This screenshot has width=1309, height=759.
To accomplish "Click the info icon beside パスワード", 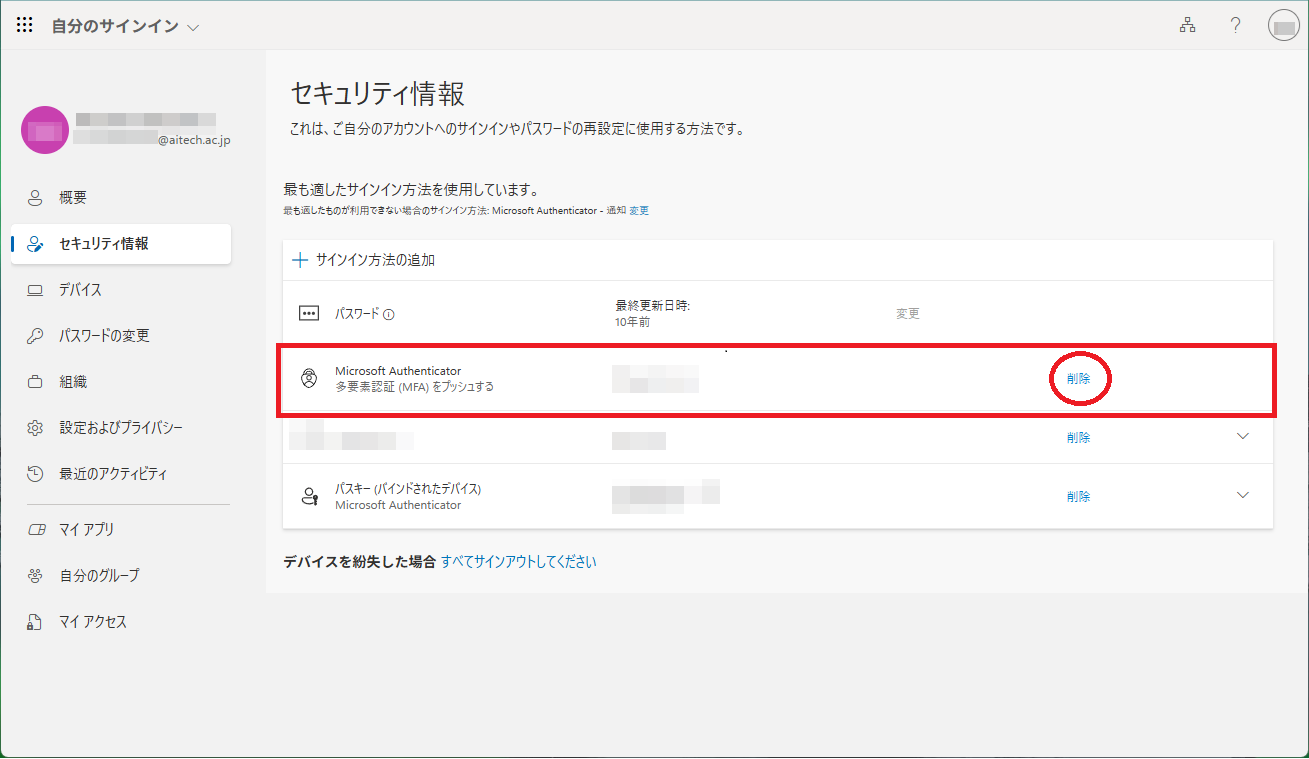I will 389,312.
